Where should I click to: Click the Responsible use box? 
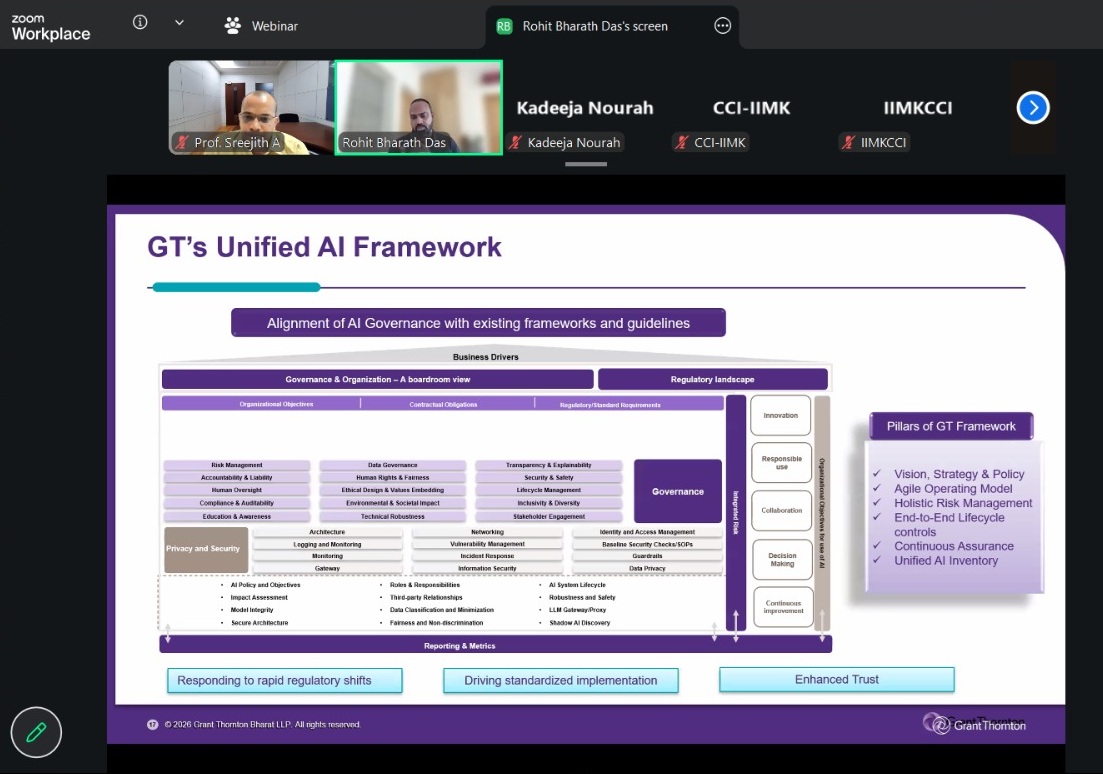(x=782, y=462)
